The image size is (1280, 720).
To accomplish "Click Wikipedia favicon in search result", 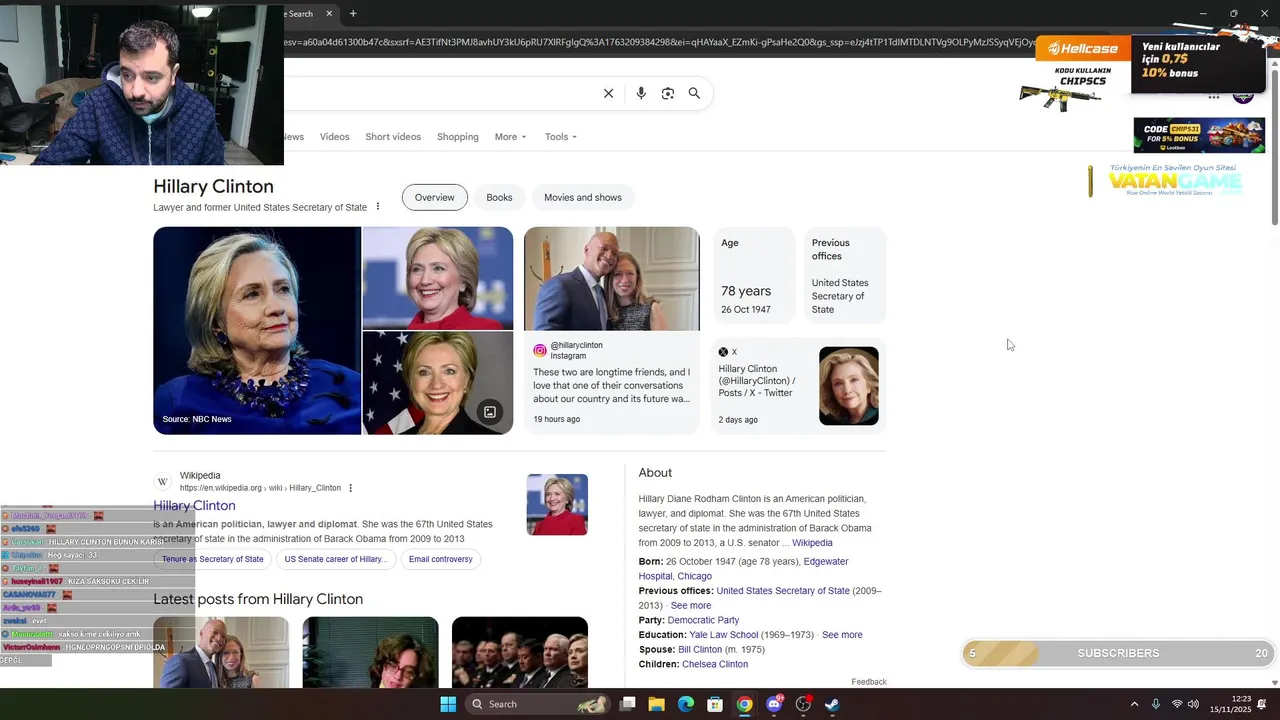I will pyautogui.click(x=162, y=482).
